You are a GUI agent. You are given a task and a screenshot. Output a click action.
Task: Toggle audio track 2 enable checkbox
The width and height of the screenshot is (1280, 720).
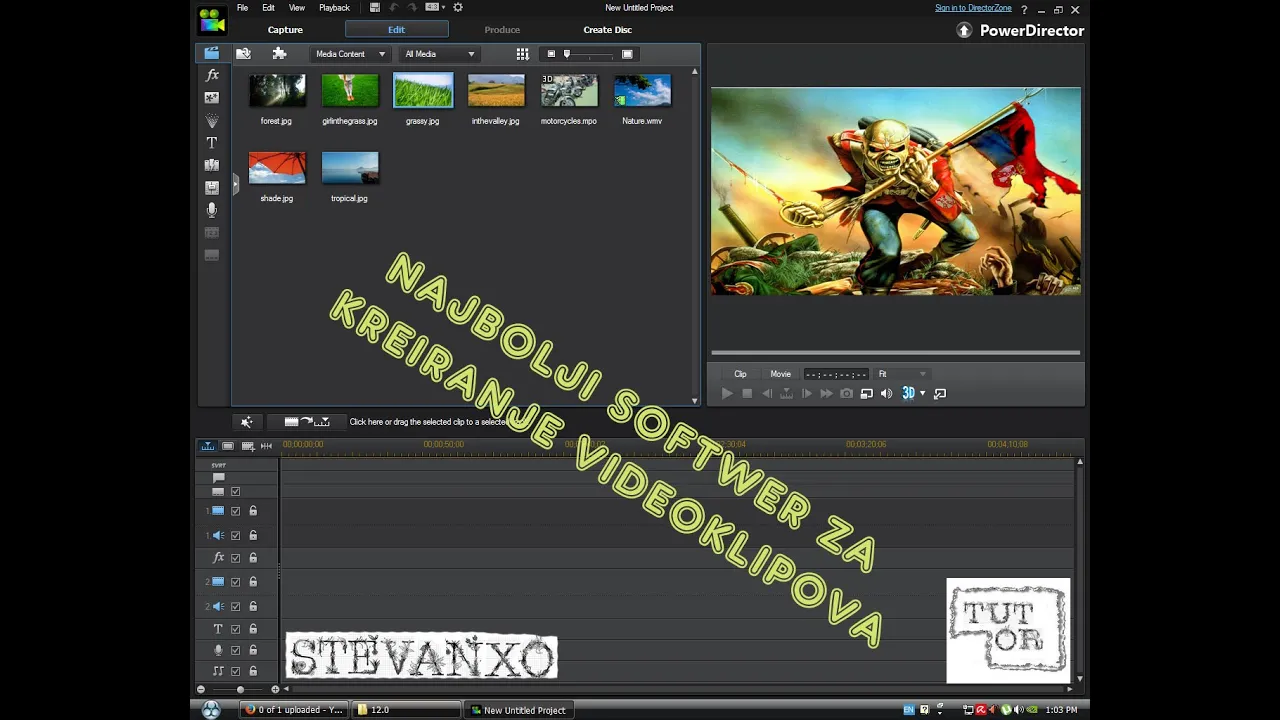tap(236, 607)
